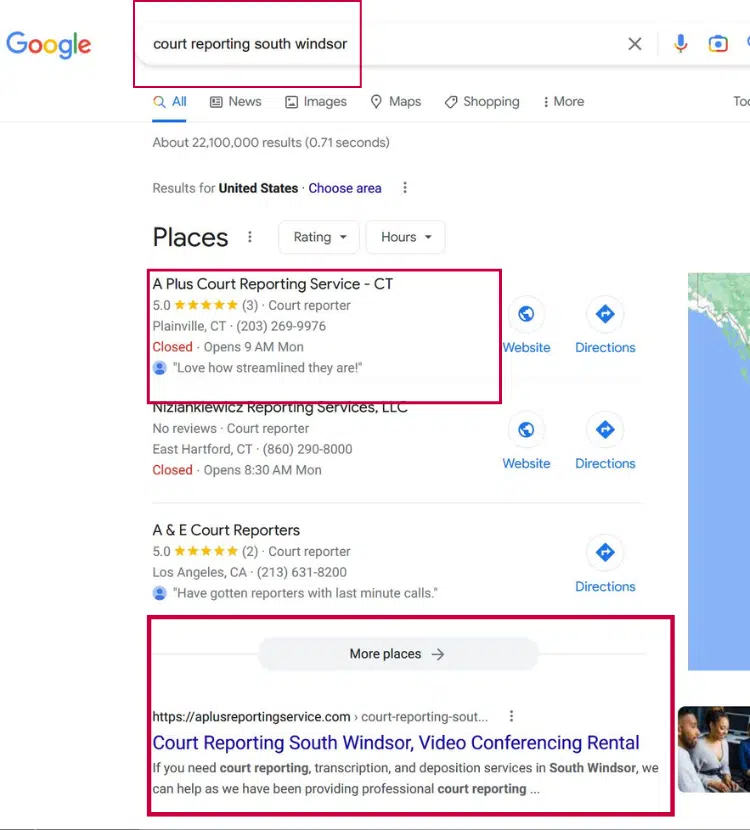This screenshot has height=830, width=750.
Task: Start voice search with microphone icon
Action: pyautogui.click(x=681, y=44)
